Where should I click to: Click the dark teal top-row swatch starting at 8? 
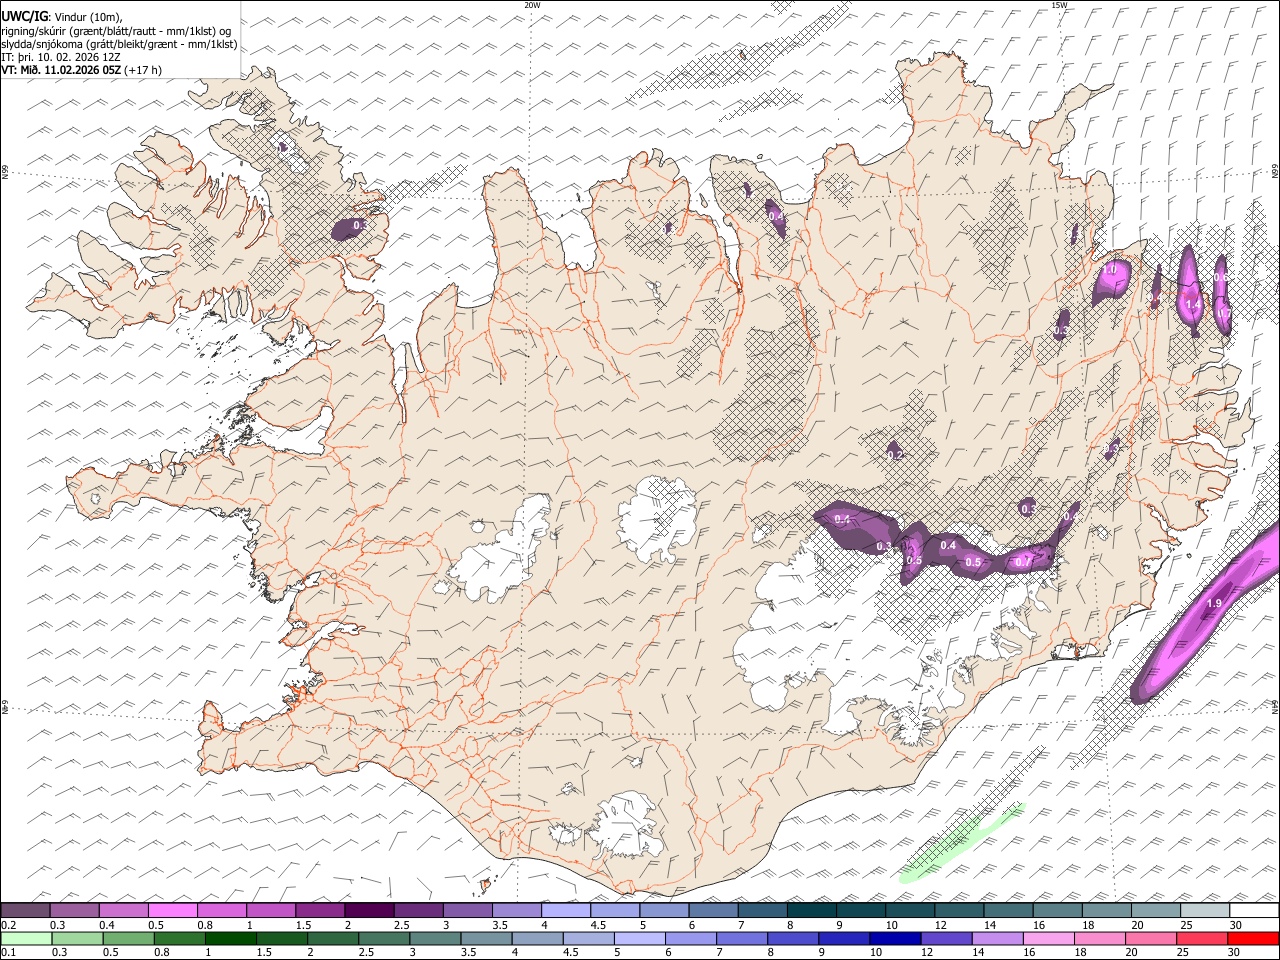click(812, 911)
